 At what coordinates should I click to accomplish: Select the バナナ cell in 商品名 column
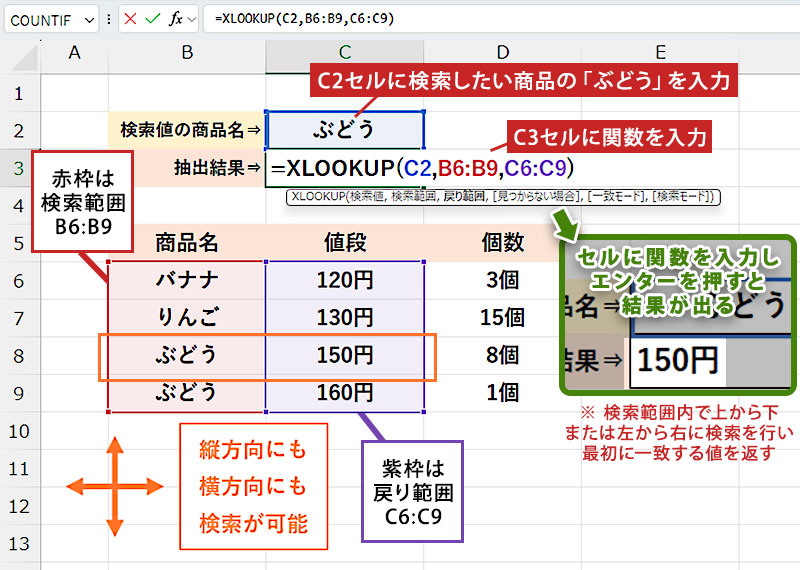[187, 279]
